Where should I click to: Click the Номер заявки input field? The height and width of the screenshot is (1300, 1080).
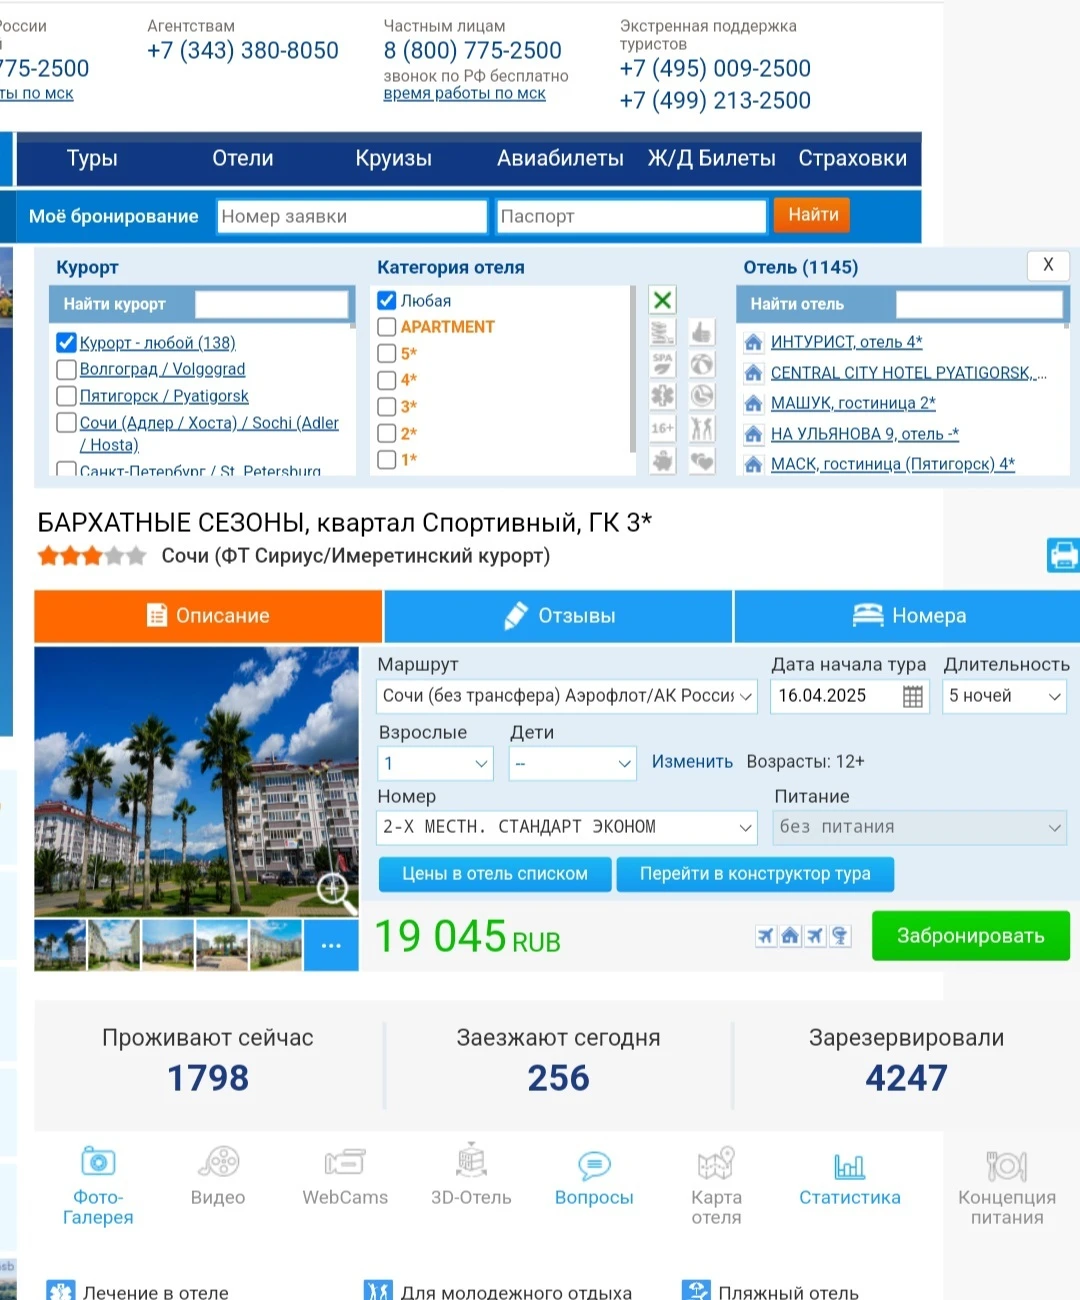point(351,217)
